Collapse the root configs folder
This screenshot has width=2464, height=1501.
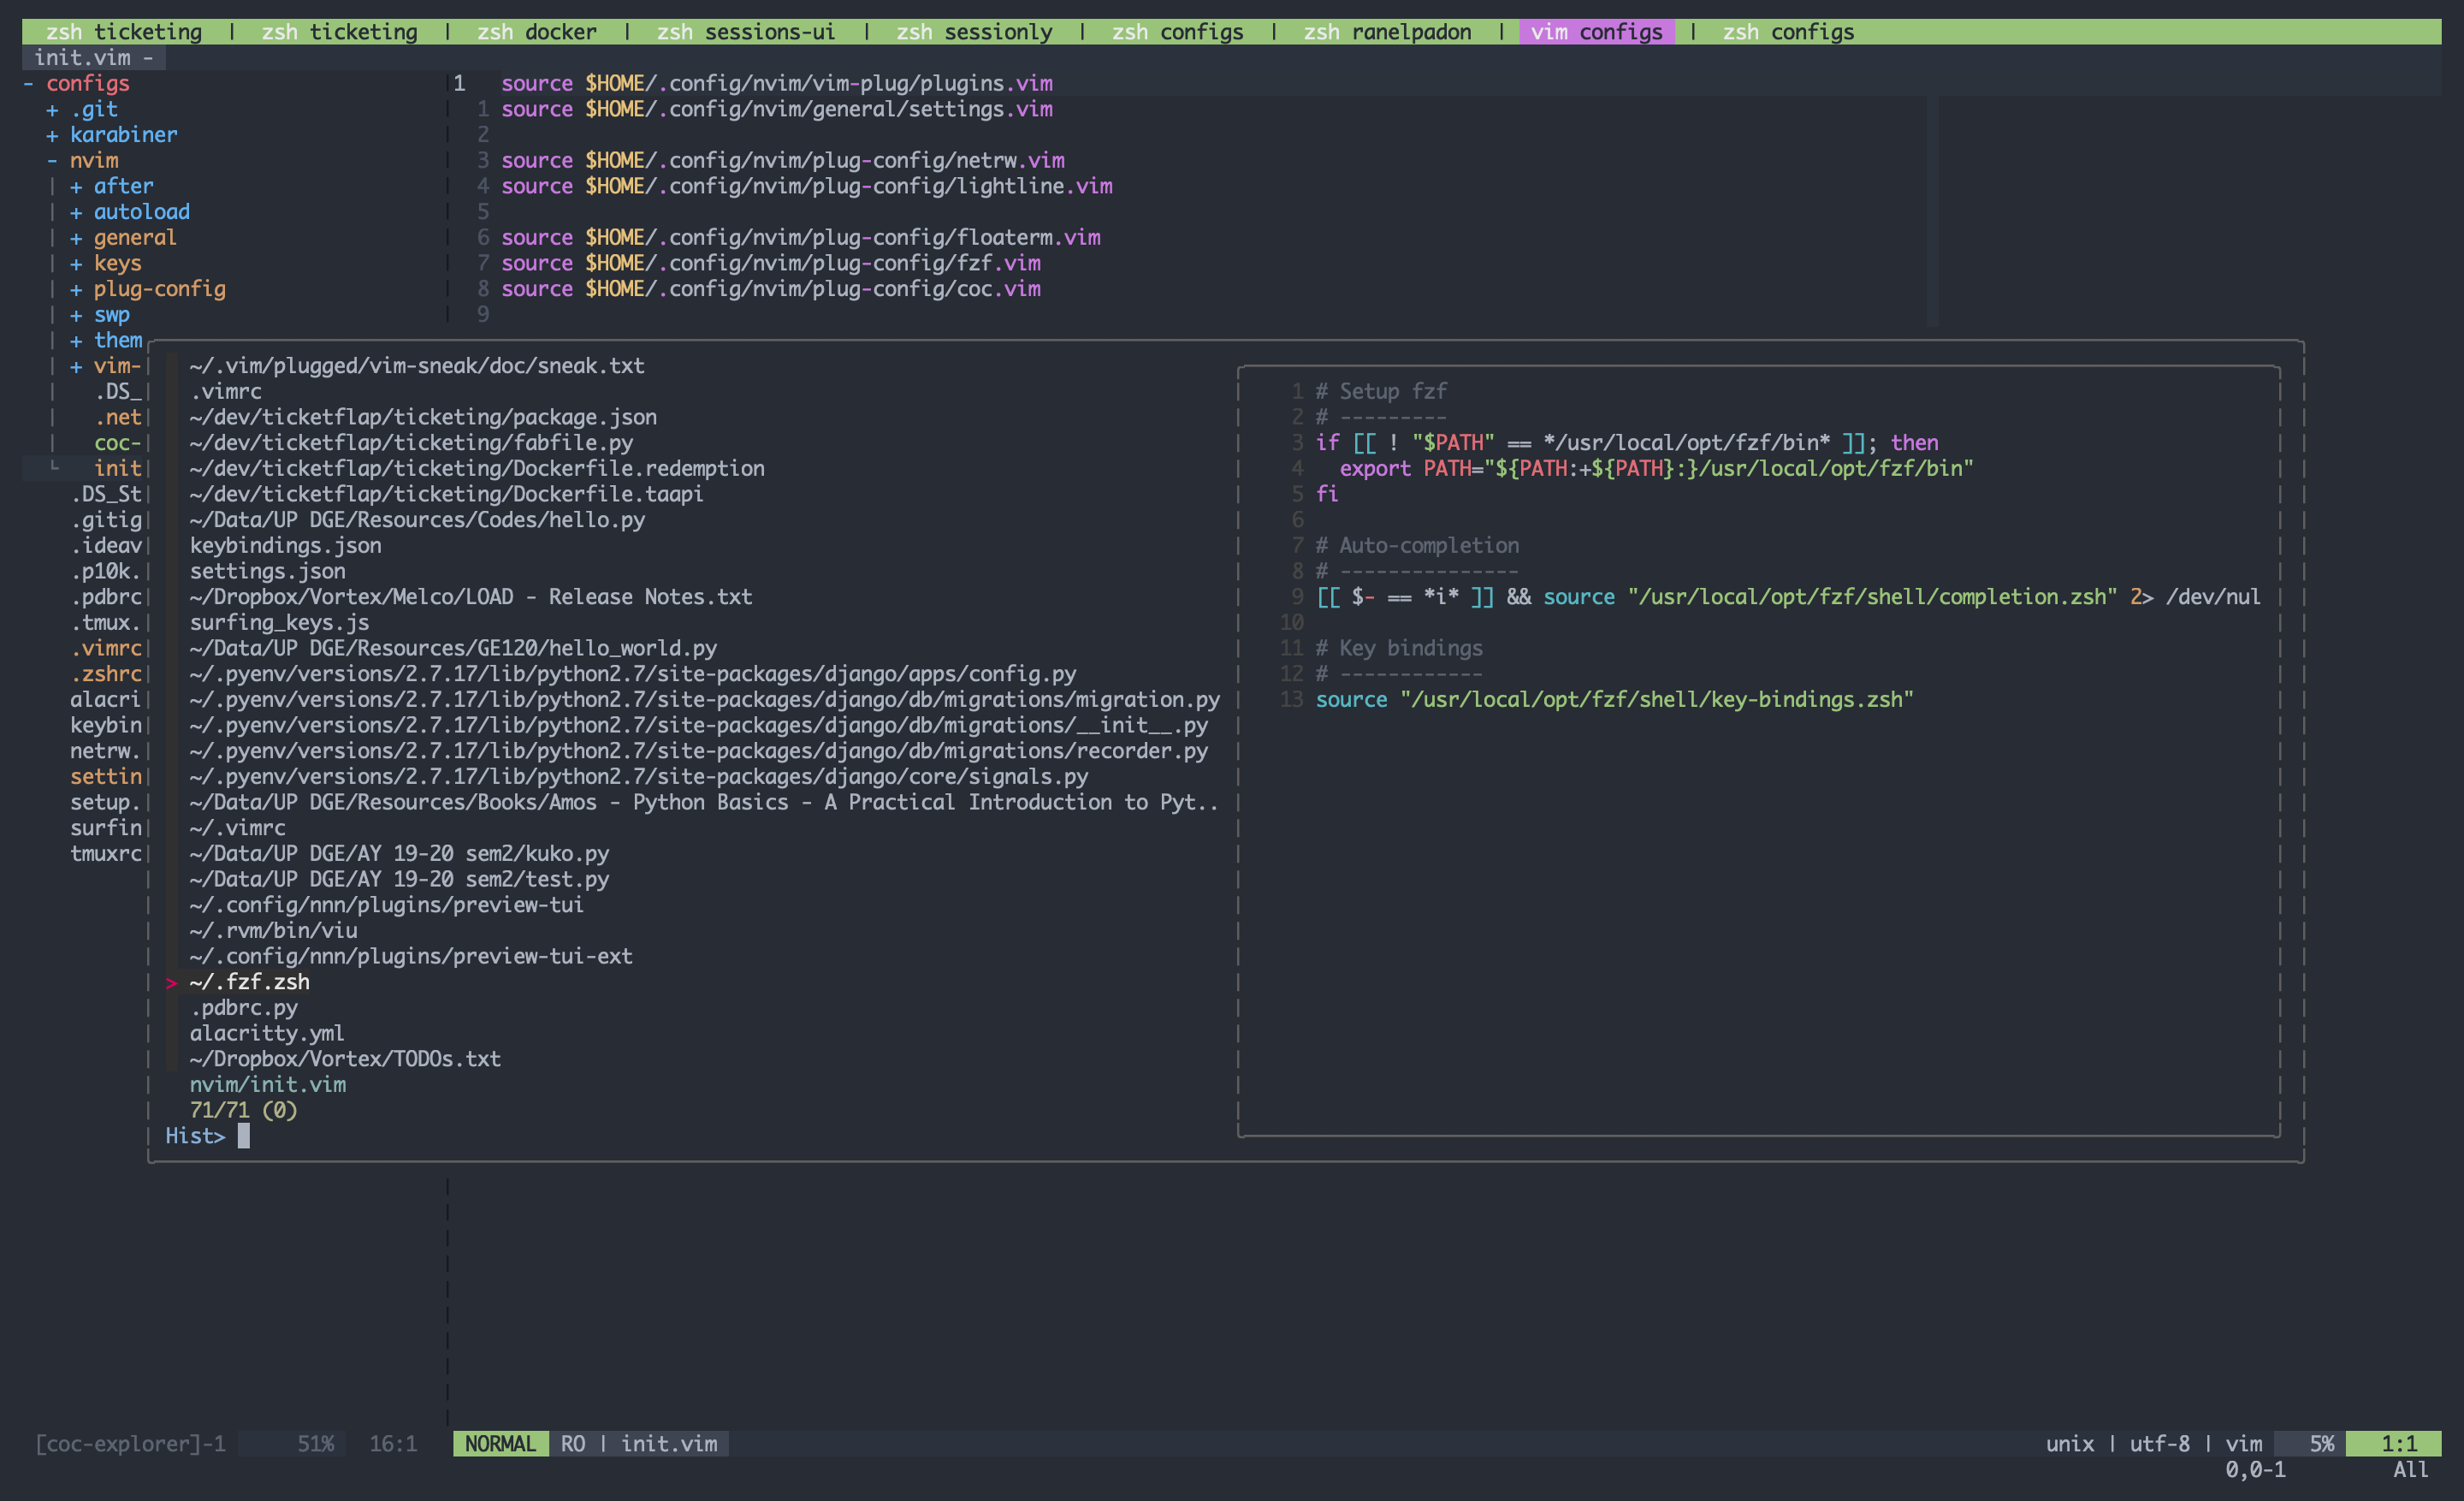[x=28, y=84]
